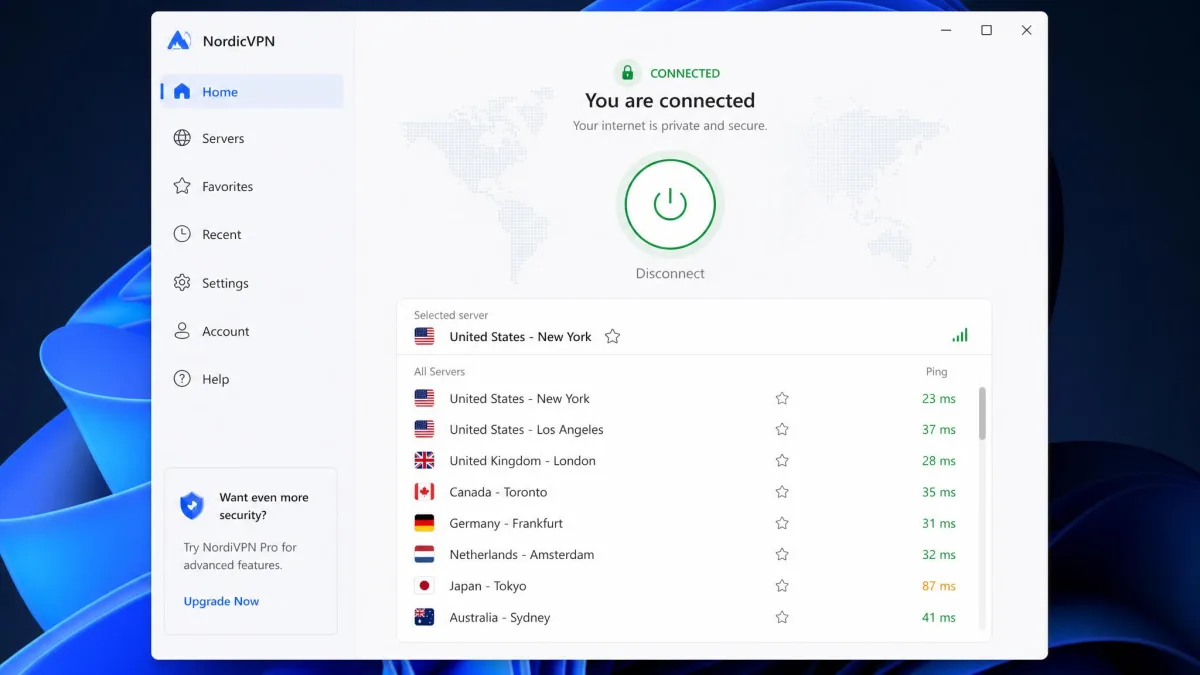
Task: Star the Germany - Frankfurt server
Action: pyautogui.click(x=782, y=523)
